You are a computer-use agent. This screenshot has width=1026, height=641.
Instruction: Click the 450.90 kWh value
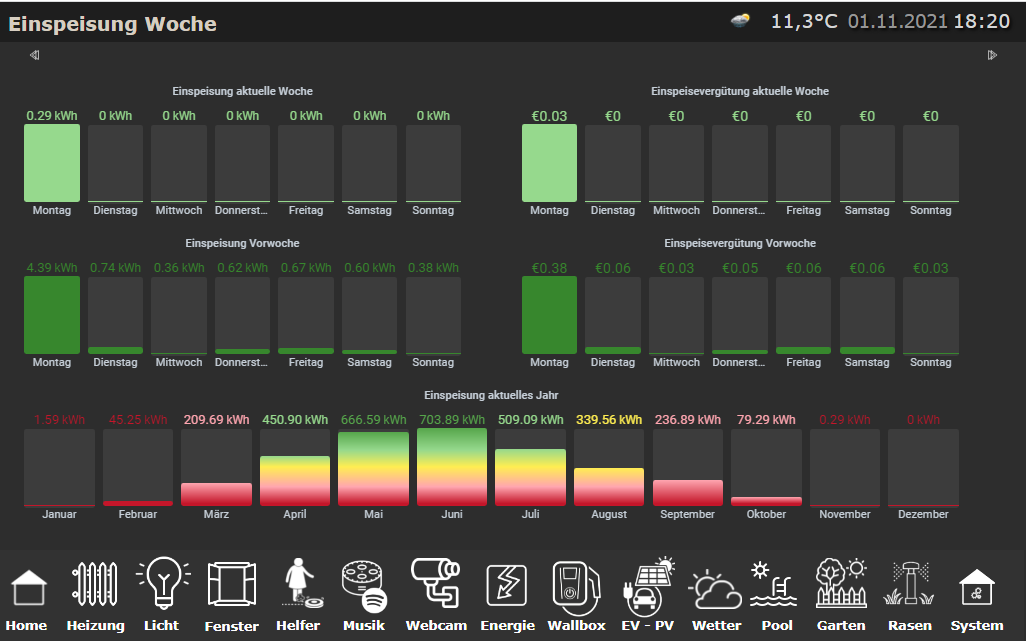click(x=295, y=420)
